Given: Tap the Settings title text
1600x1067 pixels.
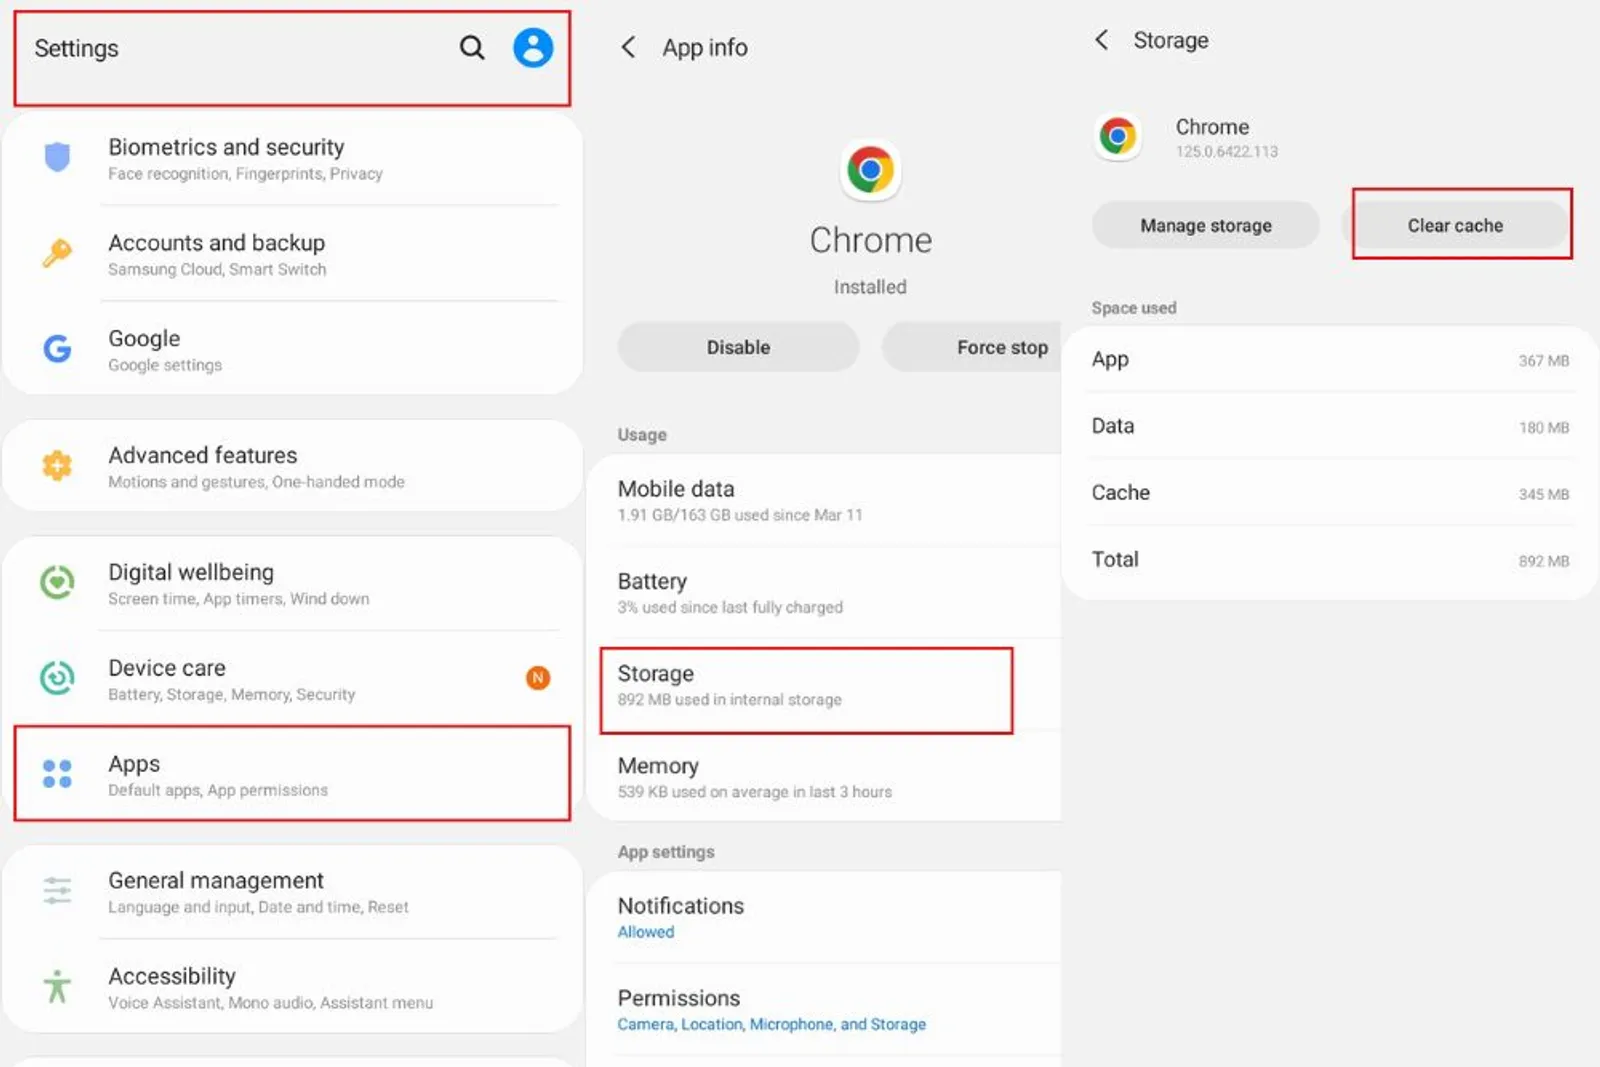Looking at the screenshot, I should [76, 48].
